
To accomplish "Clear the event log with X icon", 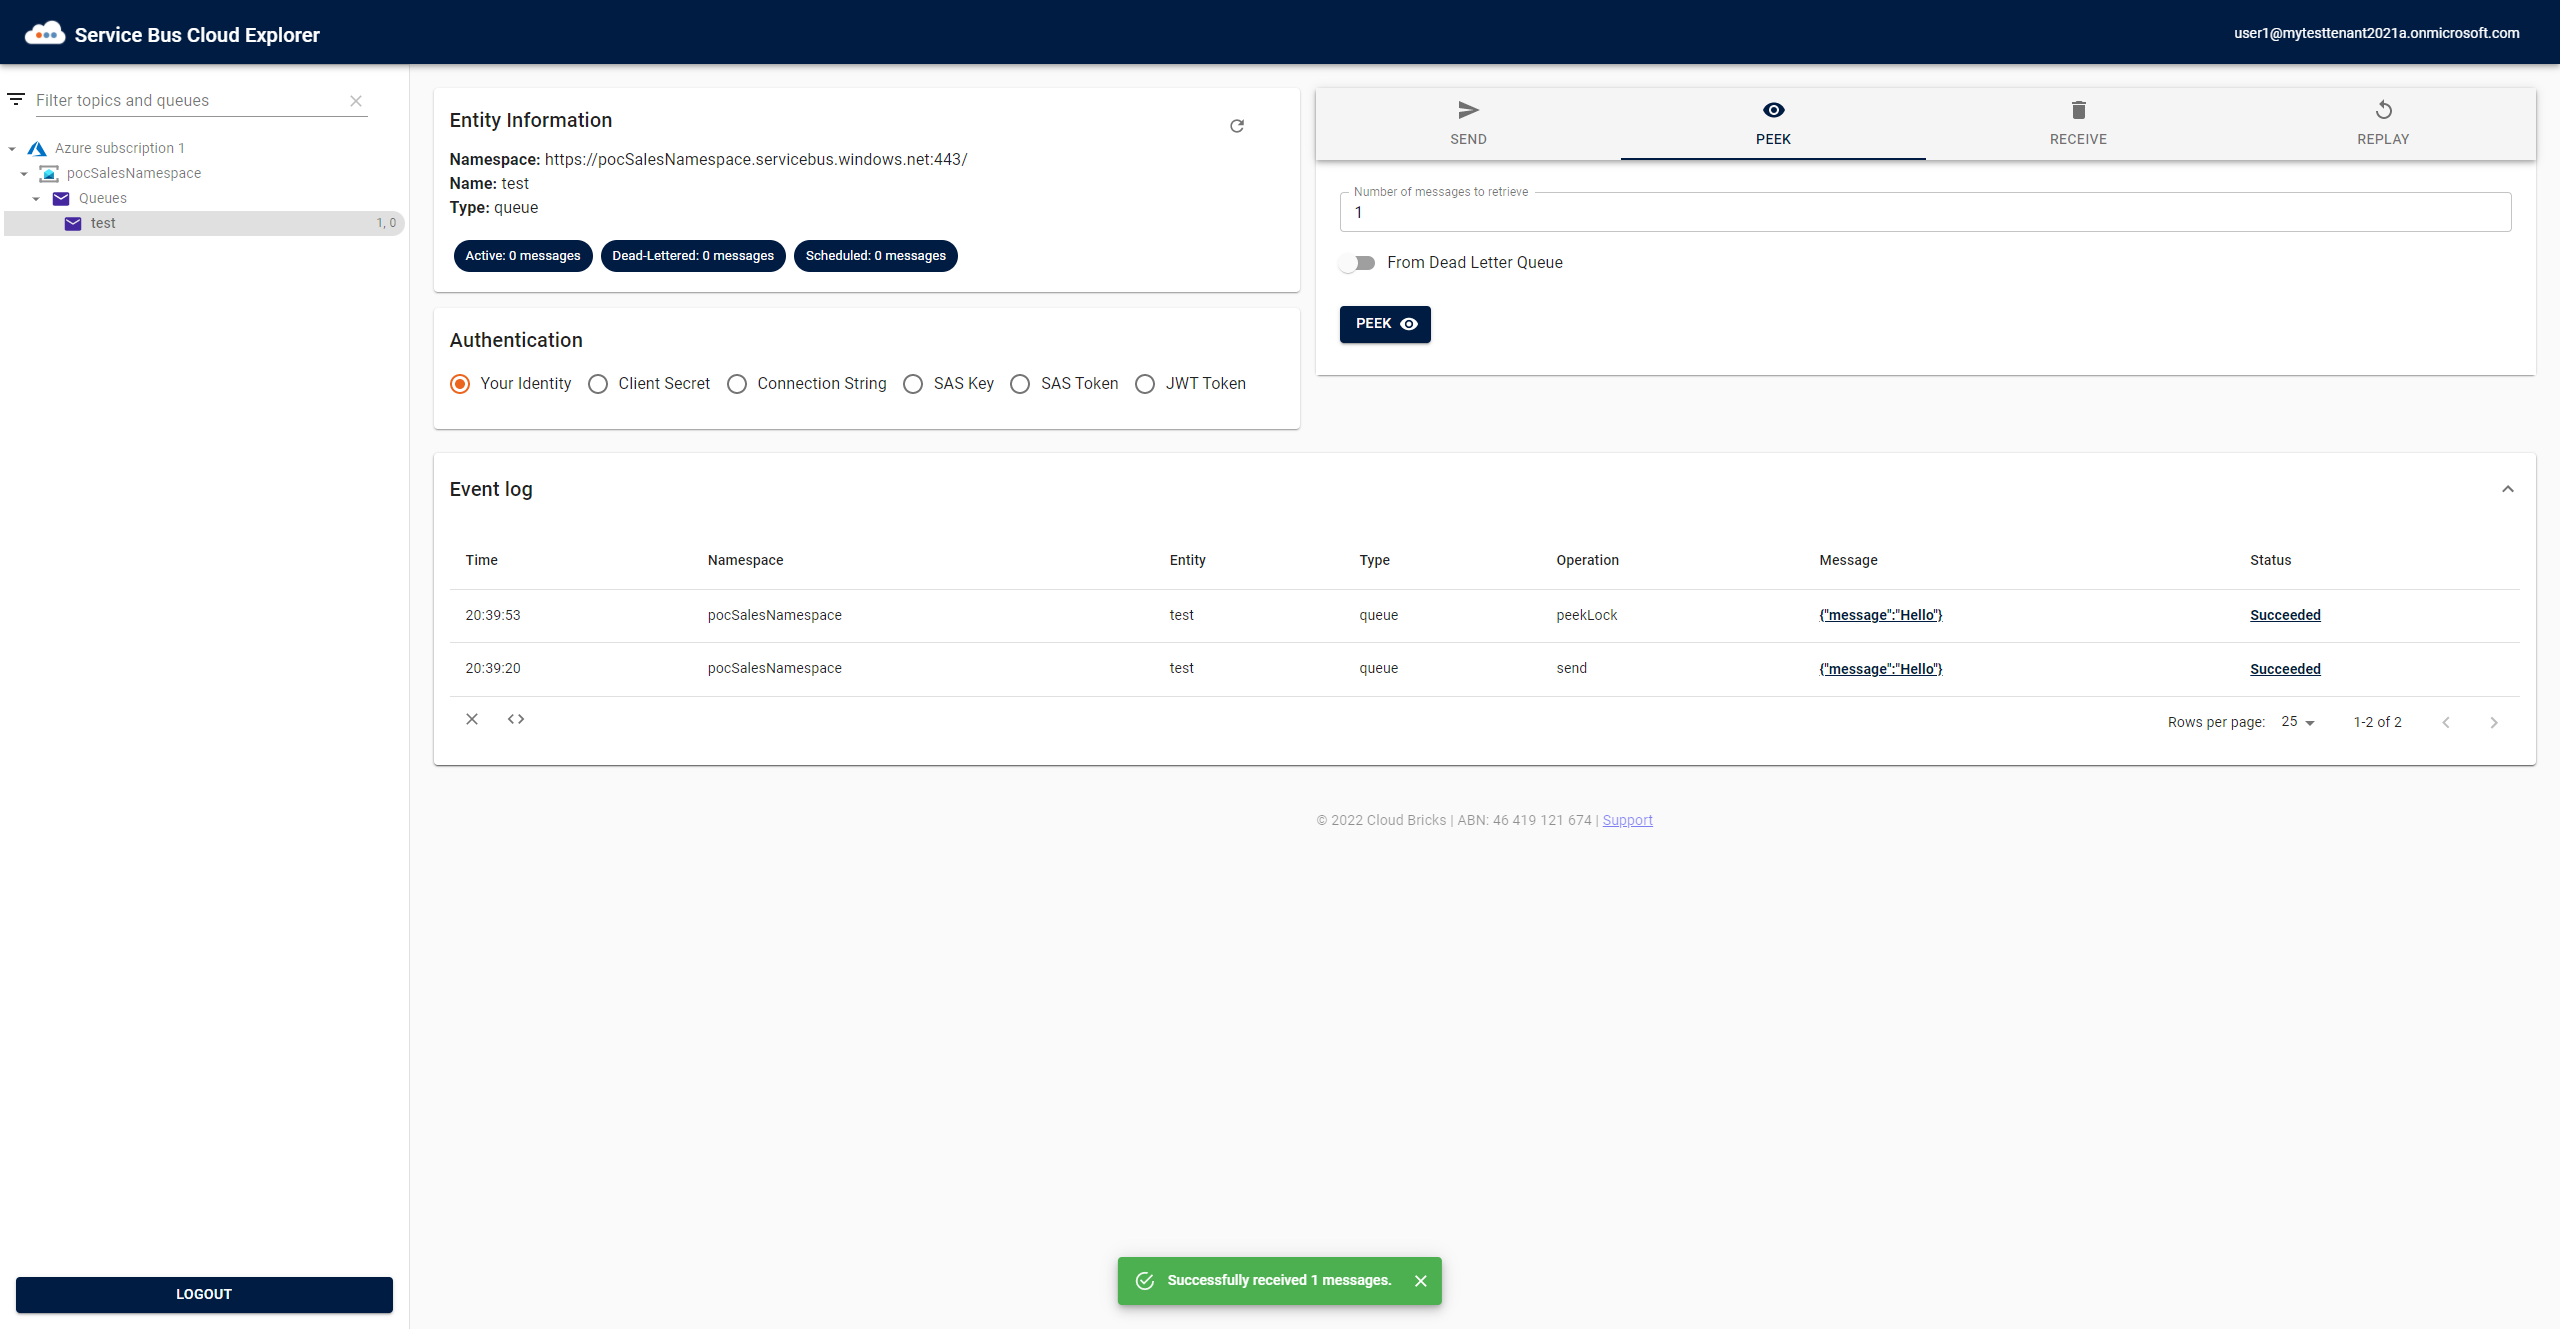I will tap(472, 719).
